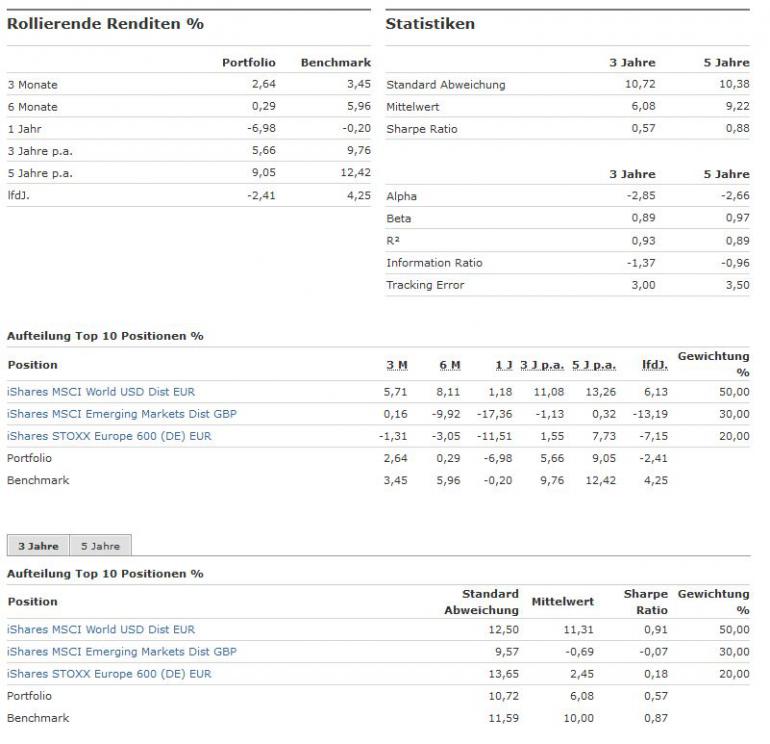Click iShares Emerging Markets in Sharpe Ratio table
Viewport: 770px width, 744px height.
(122, 651)
